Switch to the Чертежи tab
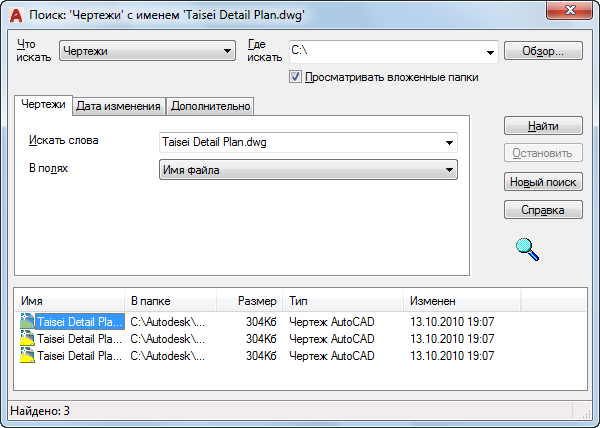Screen dimensions: 600x428 (x=43, y=104)
